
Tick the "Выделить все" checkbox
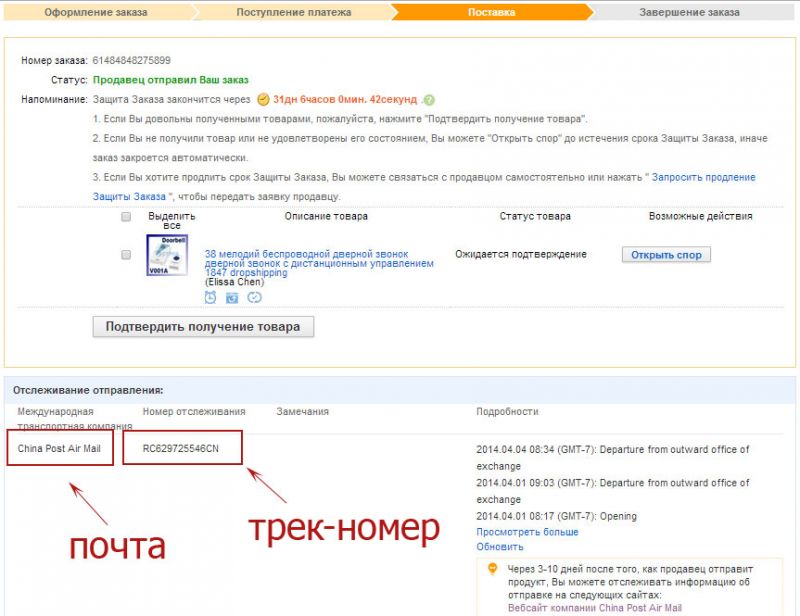[126, 217]
